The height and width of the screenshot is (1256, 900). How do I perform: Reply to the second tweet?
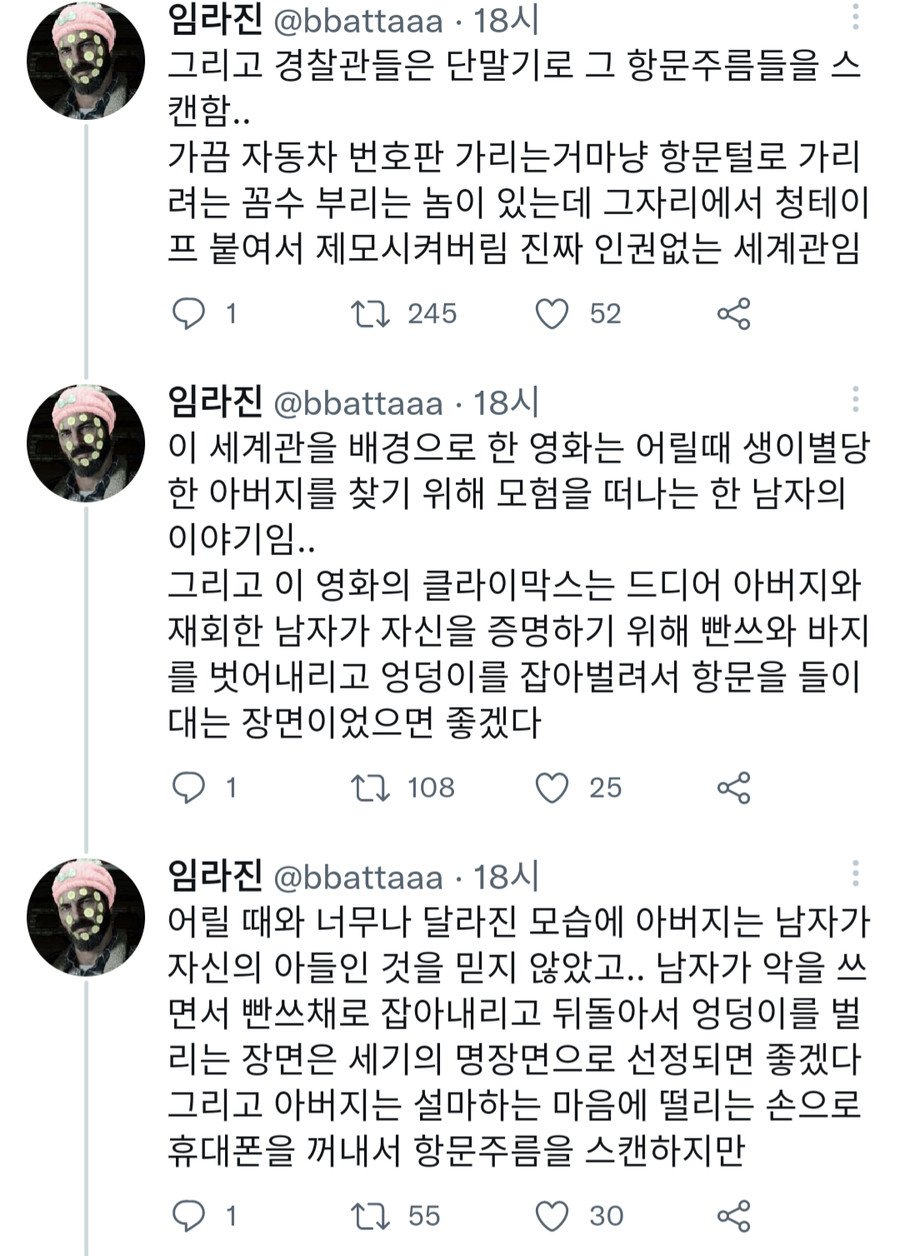[x=190, y=788]
